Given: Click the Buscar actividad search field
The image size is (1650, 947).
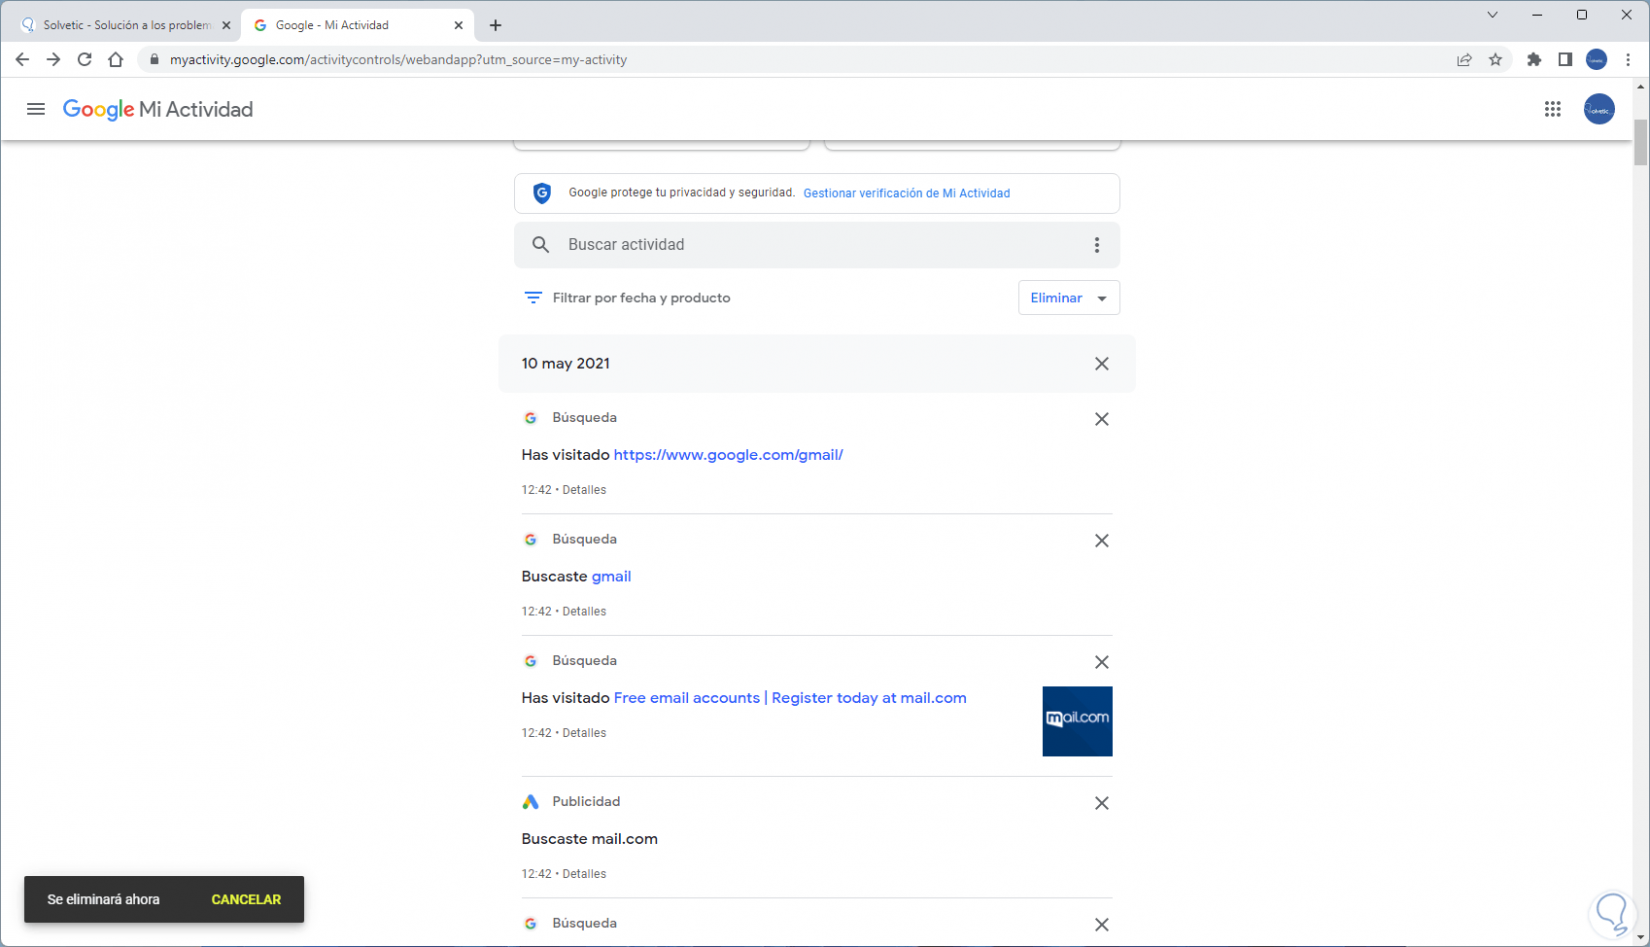Looking at the screenshot, I should click(817, 245).
